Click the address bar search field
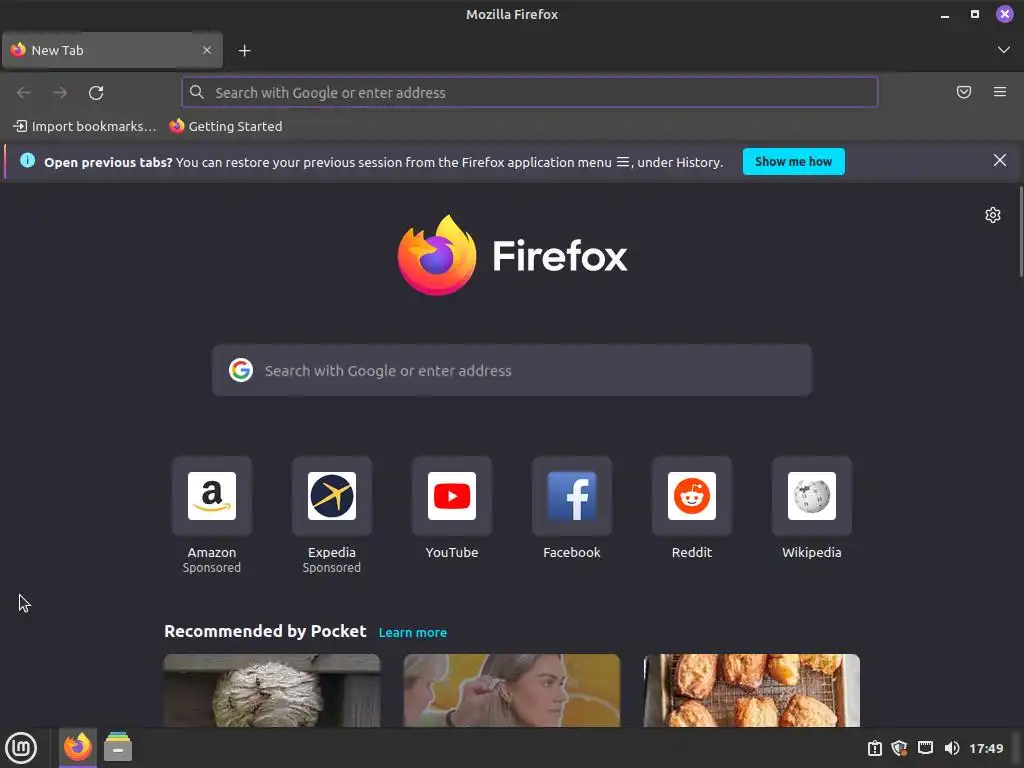1024x768 pixels. 530,93
